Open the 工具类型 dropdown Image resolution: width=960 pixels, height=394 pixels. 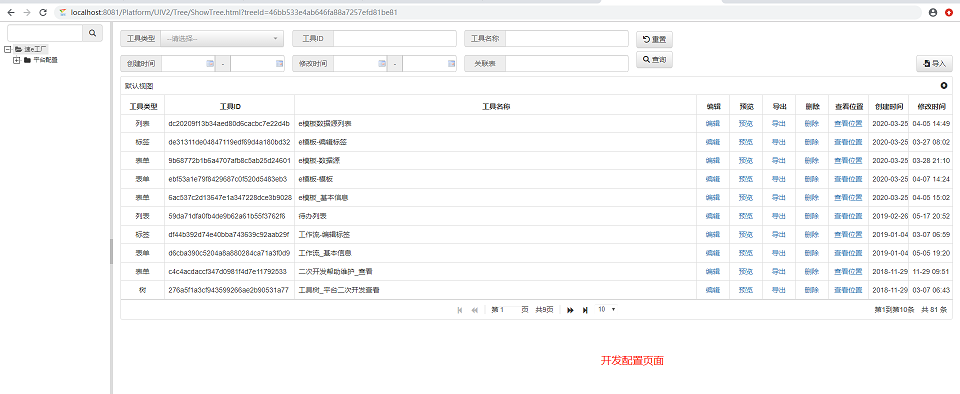tap(222, 39)
